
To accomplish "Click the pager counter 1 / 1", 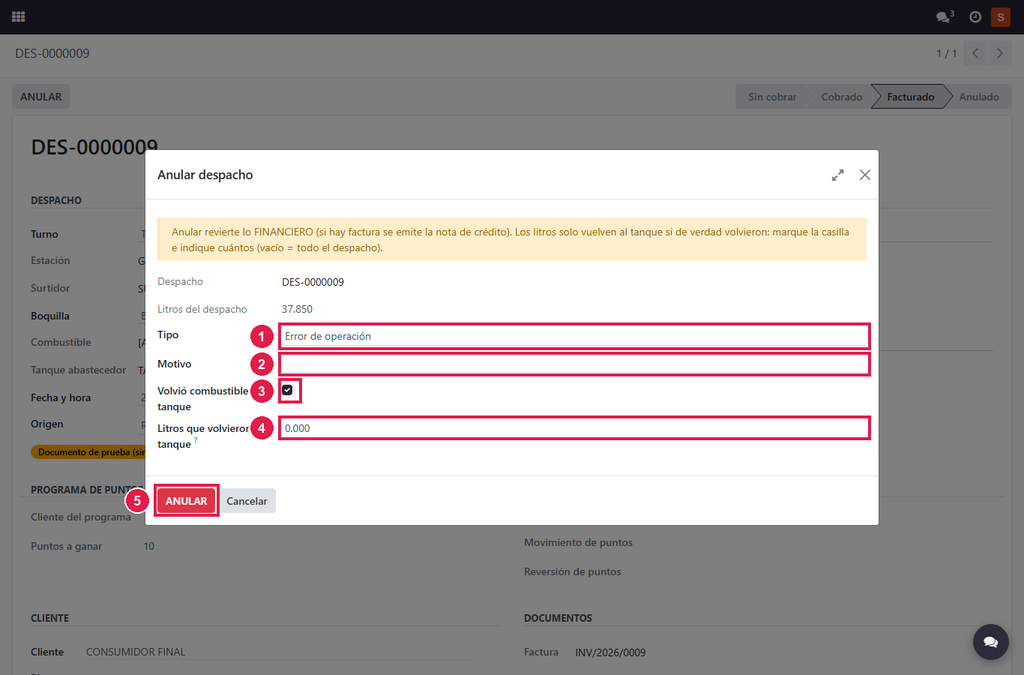I will (946, 54).
